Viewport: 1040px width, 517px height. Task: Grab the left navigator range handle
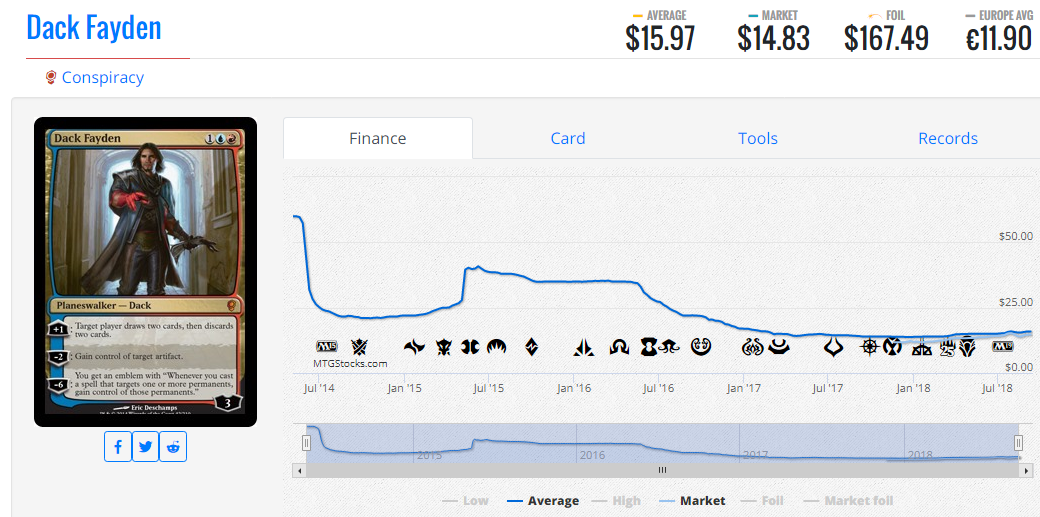coord(306,443)
